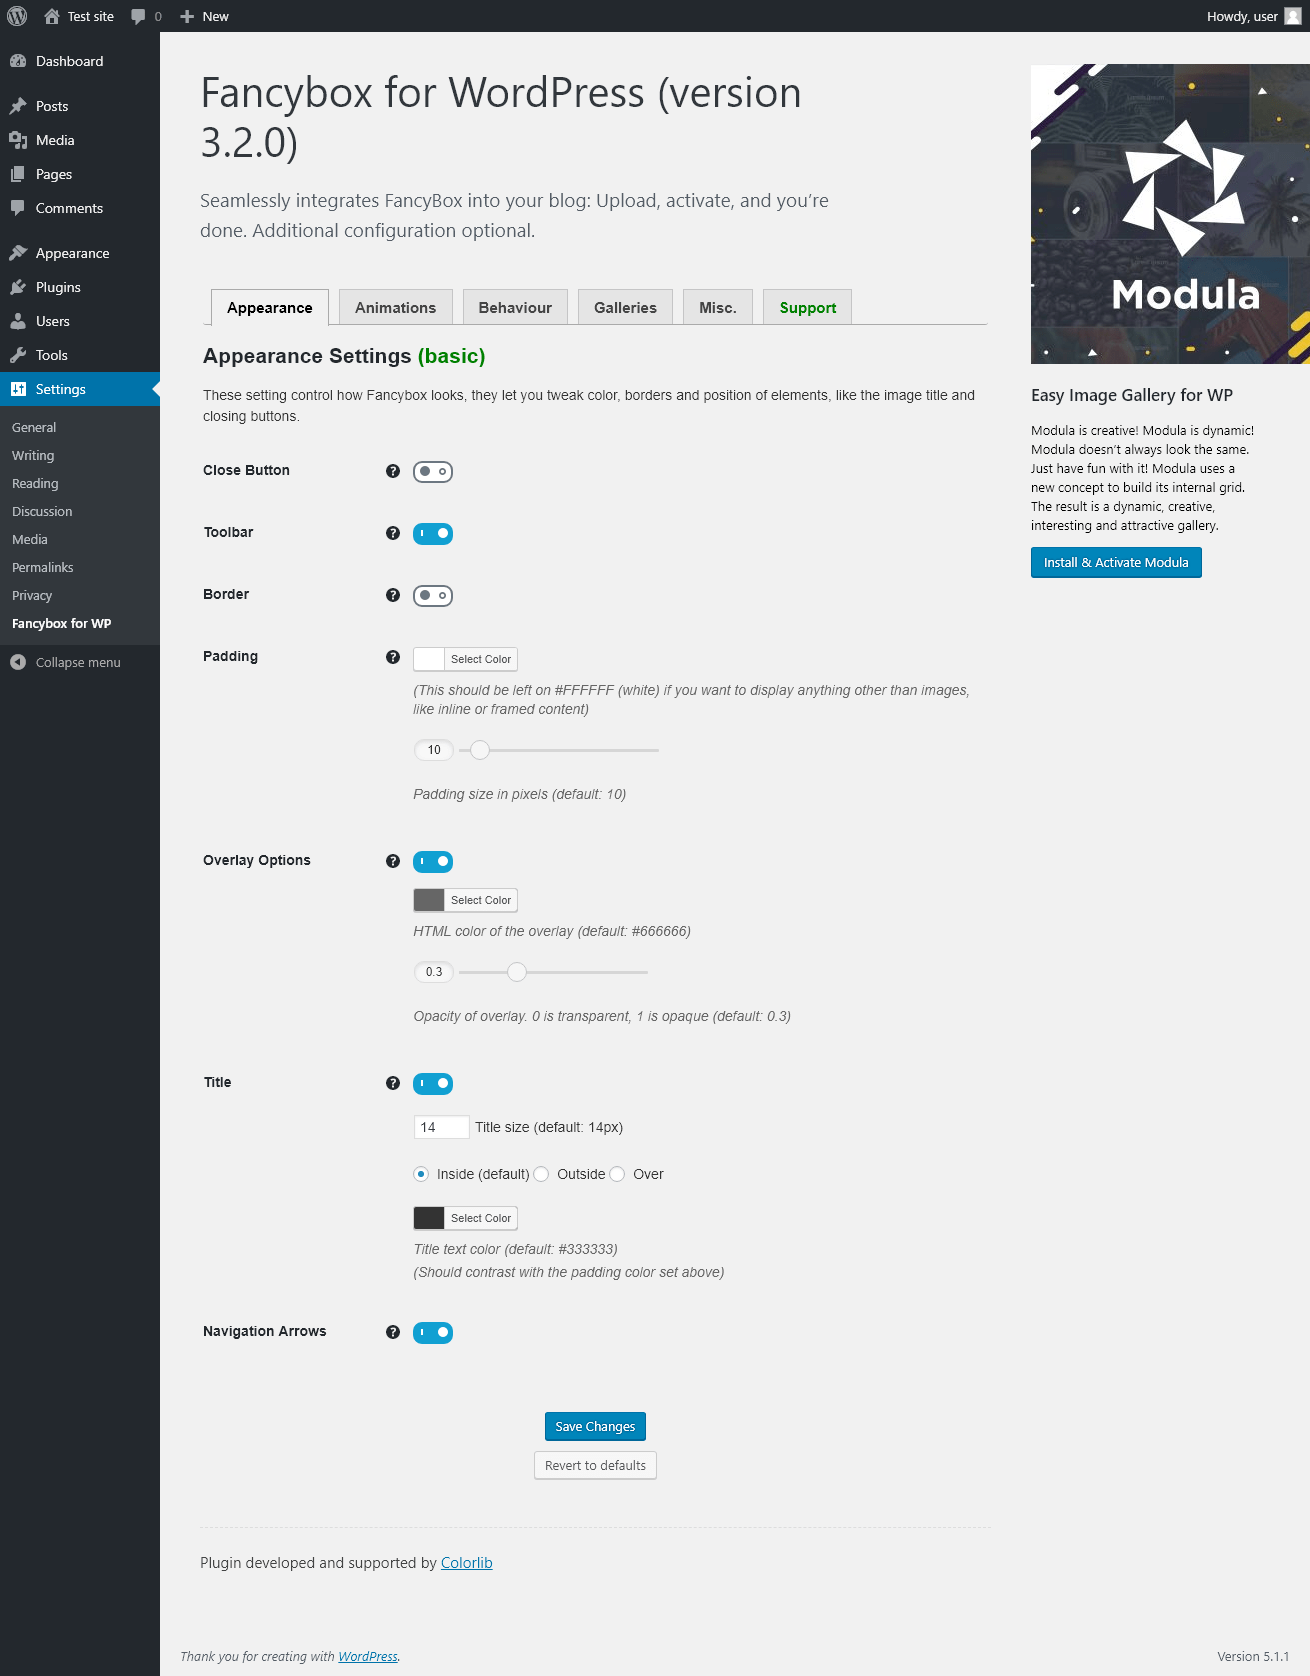Enable the Border toggle
Screen dimensions: 1310x1676
coord(433,595)
